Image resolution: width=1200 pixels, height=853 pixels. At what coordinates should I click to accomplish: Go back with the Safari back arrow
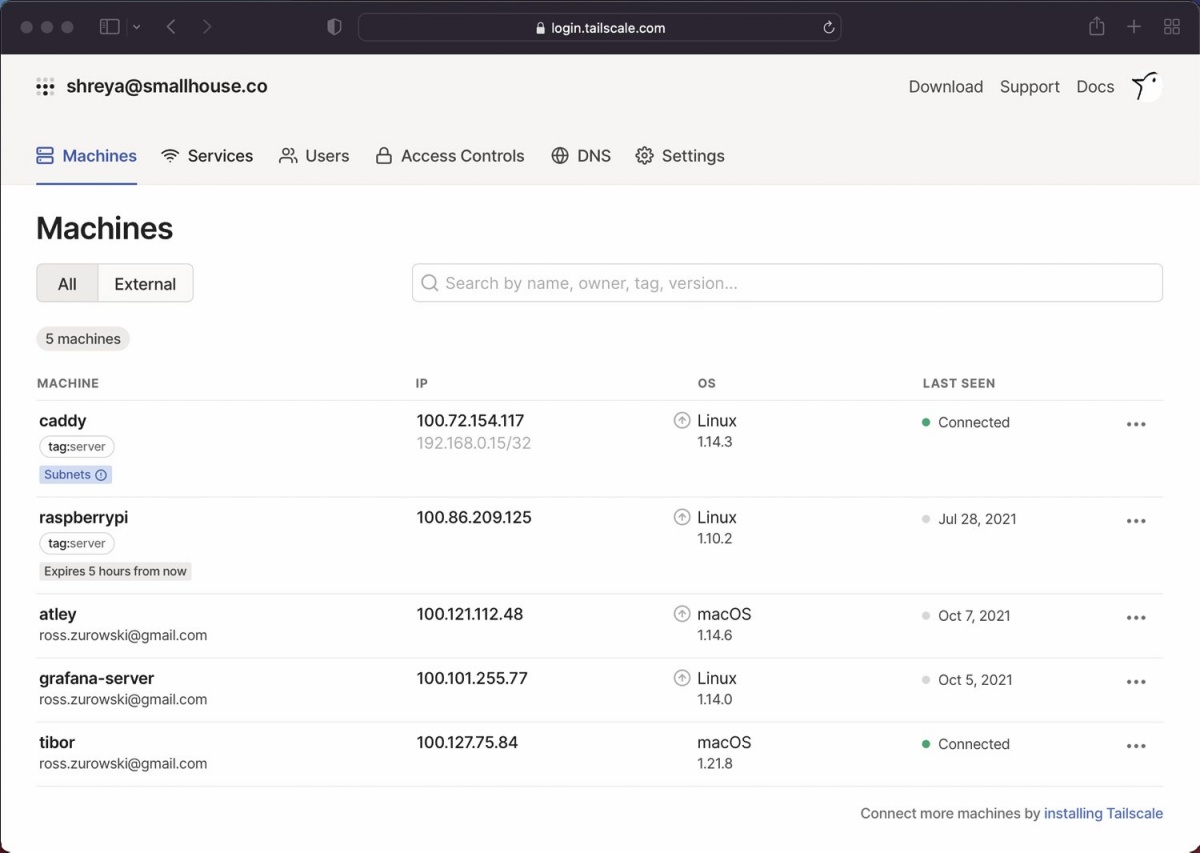pos(171,27)
